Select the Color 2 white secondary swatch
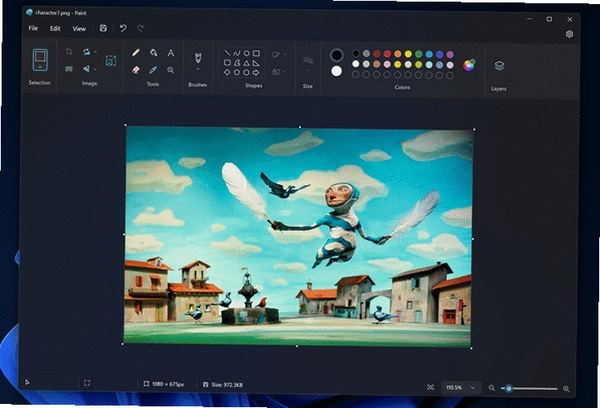Image resolution: width=600 pixels, height=408 pixels. click(x=337, y=71)
